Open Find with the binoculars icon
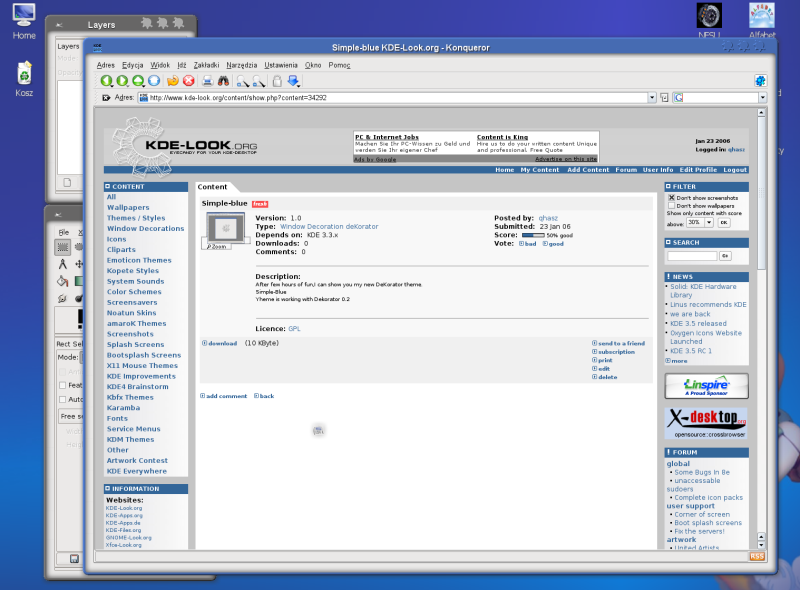Screen dimensions: 800x590 coord(223,81)
